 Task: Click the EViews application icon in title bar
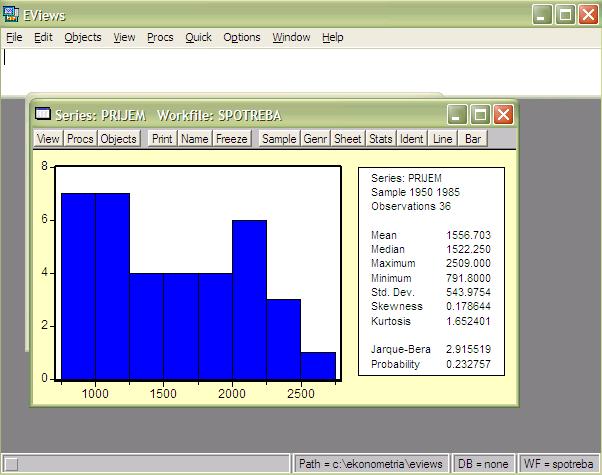(x=11, y=14)
